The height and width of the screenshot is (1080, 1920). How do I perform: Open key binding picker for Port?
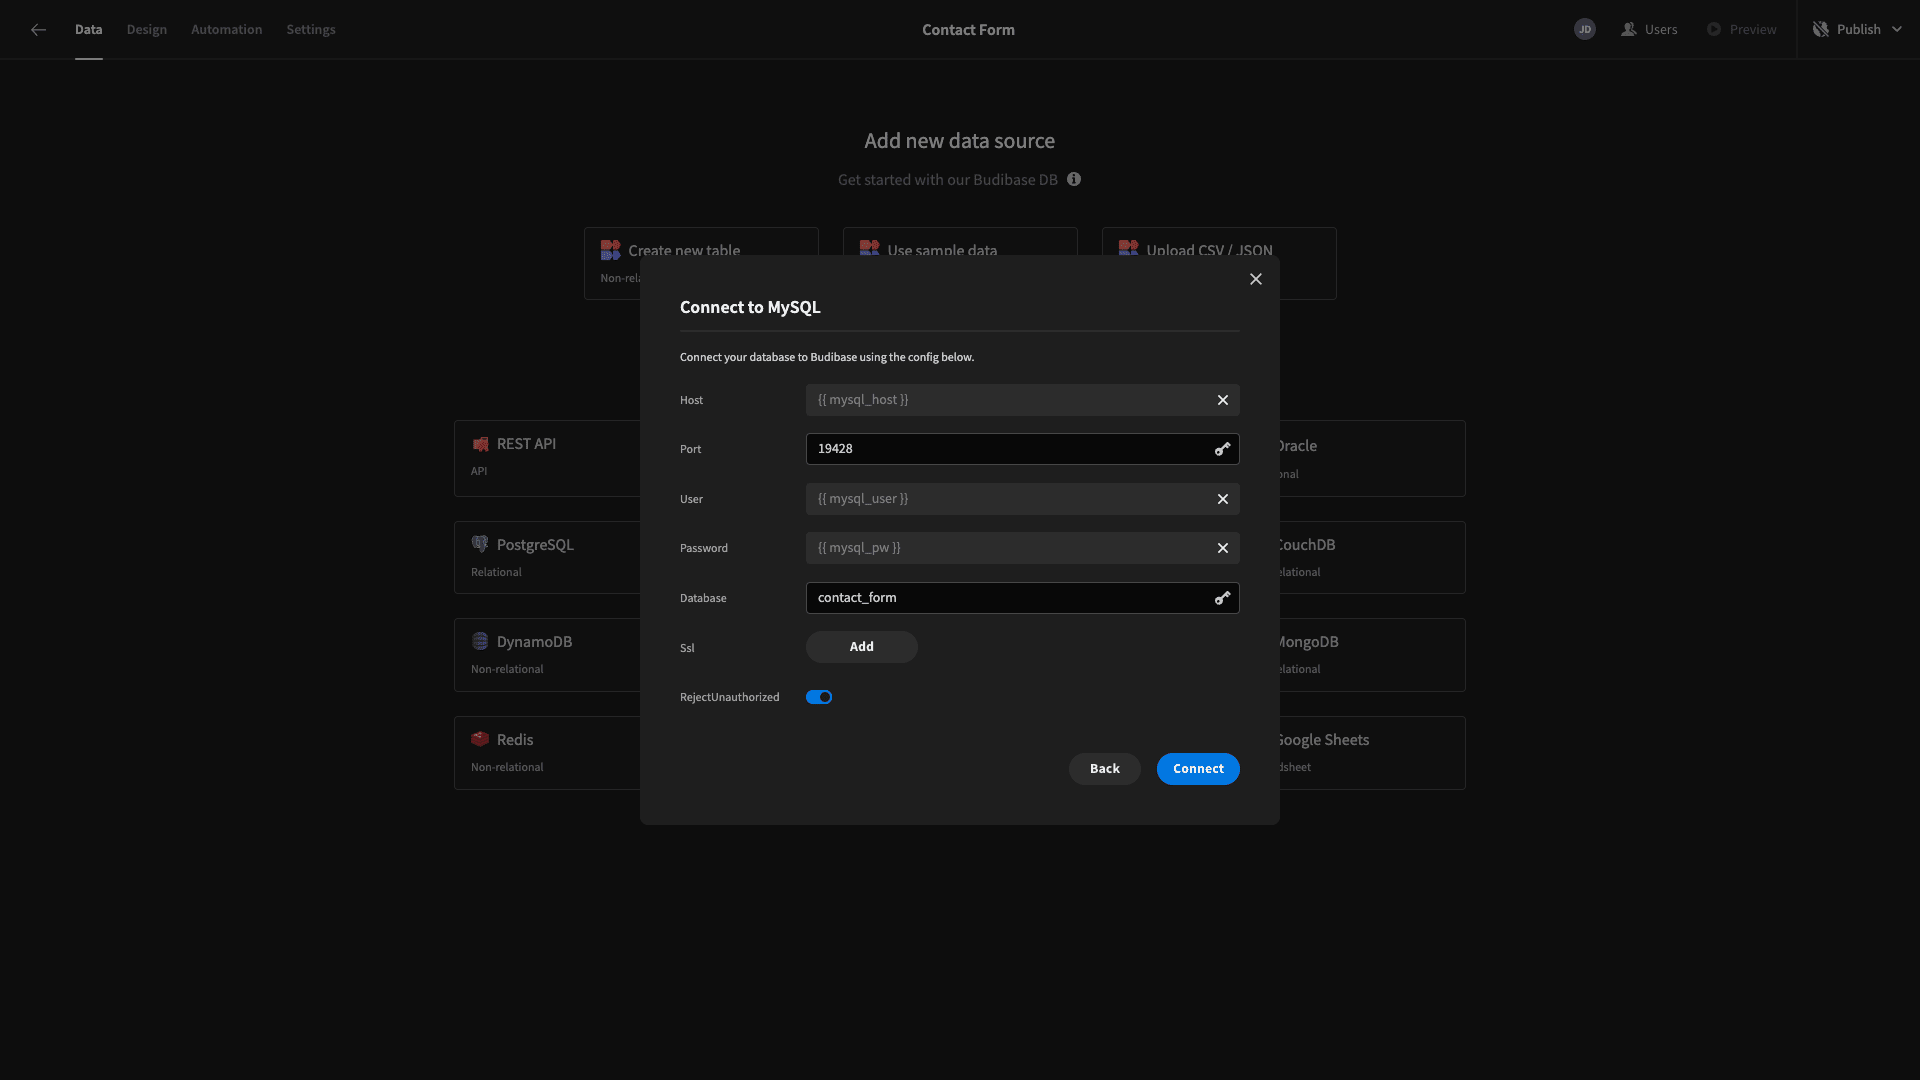tap(1223, 449)
